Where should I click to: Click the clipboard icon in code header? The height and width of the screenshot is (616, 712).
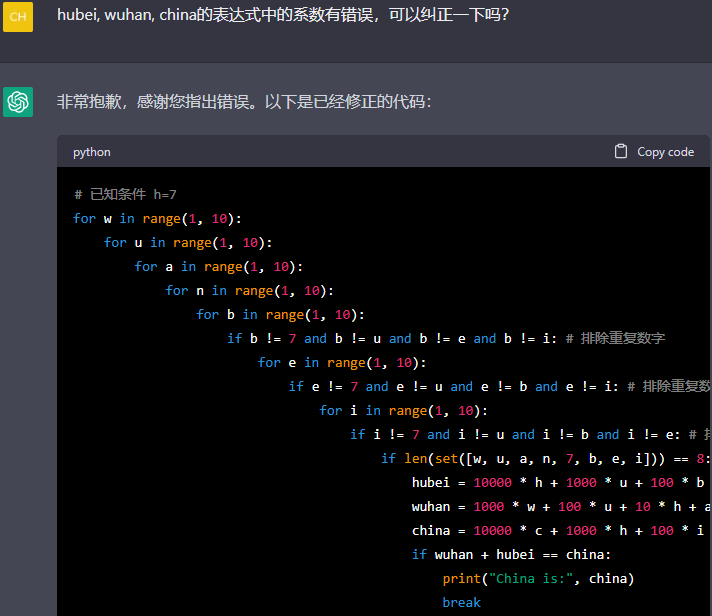[x=621, y=152]
